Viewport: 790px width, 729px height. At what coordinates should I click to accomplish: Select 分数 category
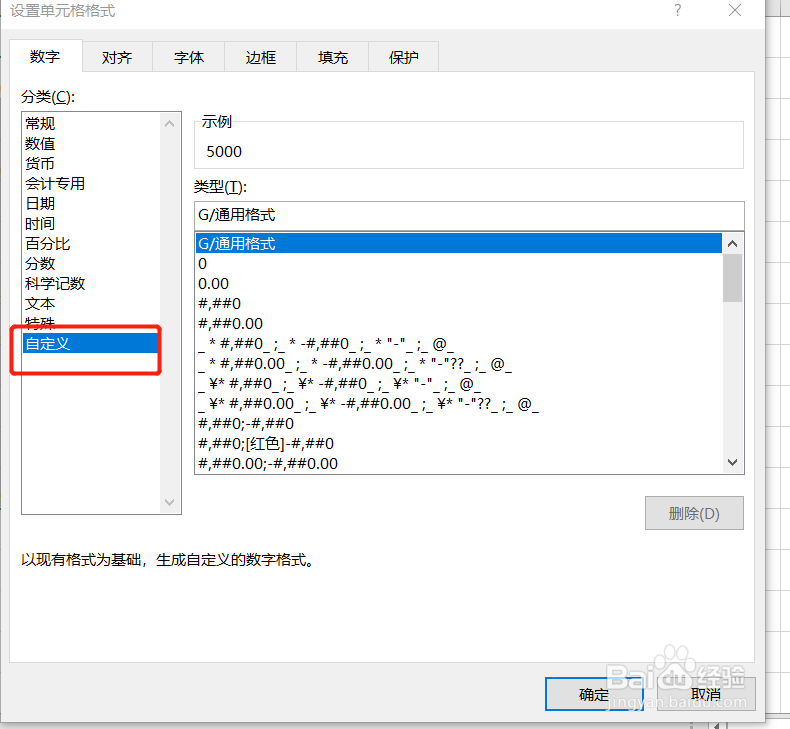(91, 263)
